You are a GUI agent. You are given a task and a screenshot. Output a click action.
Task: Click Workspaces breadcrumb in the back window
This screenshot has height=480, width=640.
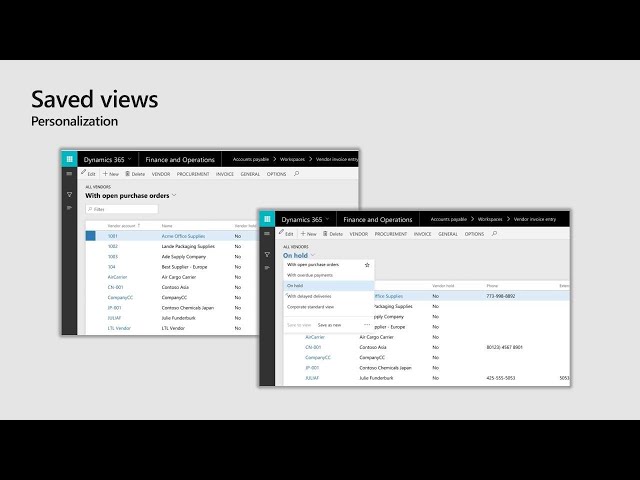coord(292,159)
